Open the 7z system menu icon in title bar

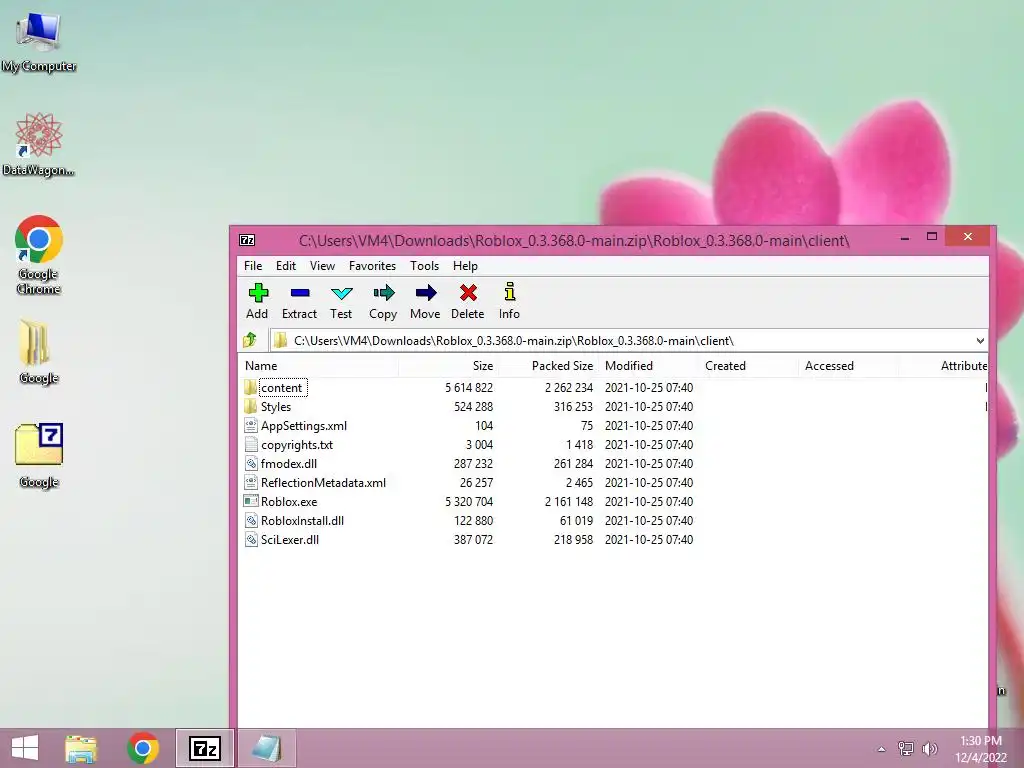(x=247, y=240)
